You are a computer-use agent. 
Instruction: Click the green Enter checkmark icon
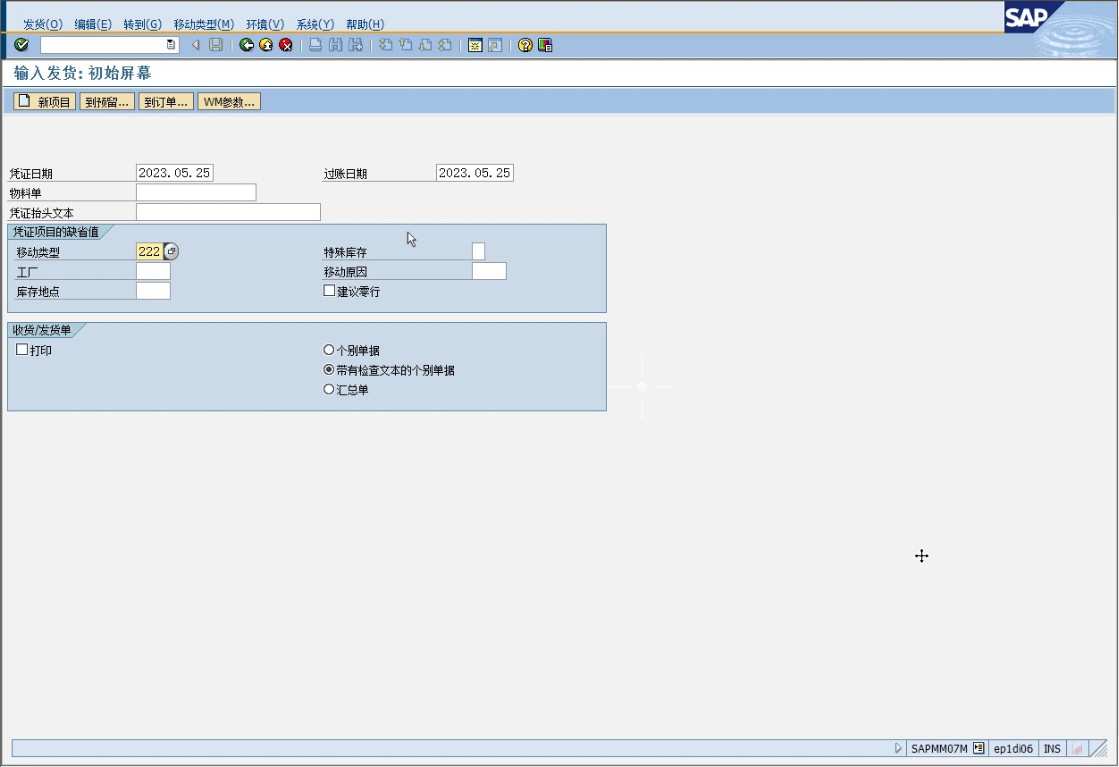pos(22,45)
